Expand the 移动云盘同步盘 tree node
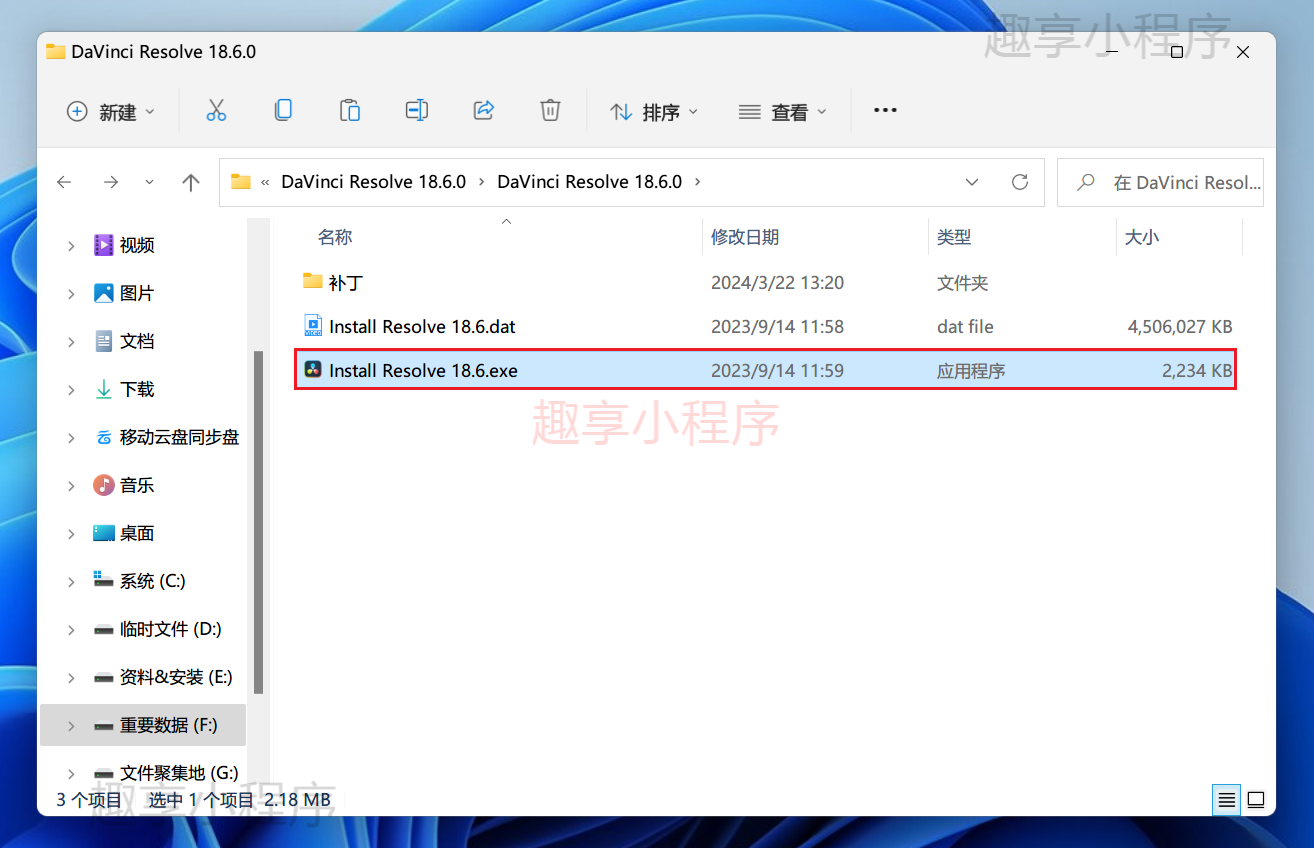The height and width of the screenshot is (848, 1314). pos(71,437)
